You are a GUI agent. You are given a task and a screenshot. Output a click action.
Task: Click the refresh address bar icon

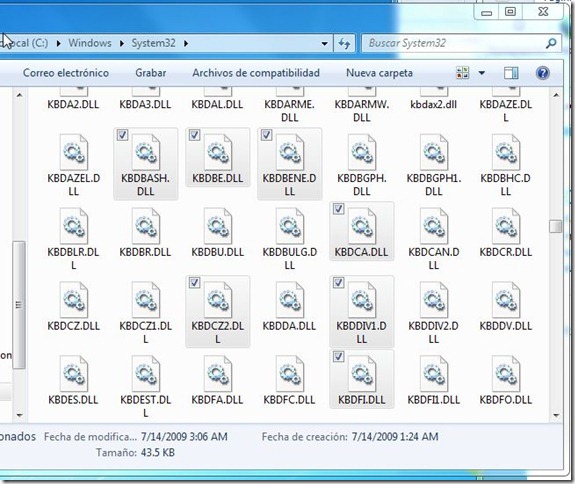pyautogui.click(x=344, y=44)
